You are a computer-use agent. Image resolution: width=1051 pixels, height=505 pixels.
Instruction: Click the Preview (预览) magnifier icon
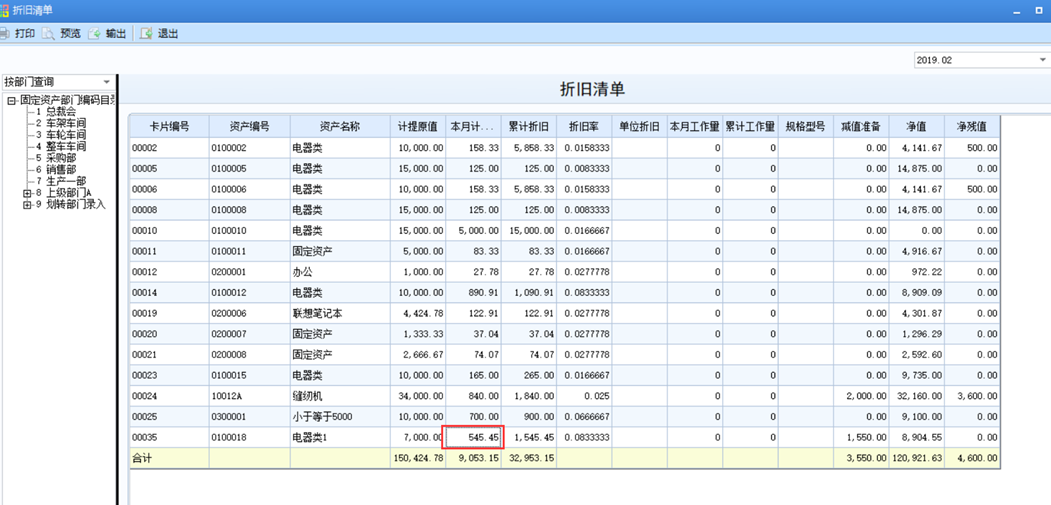coord(48,34)
